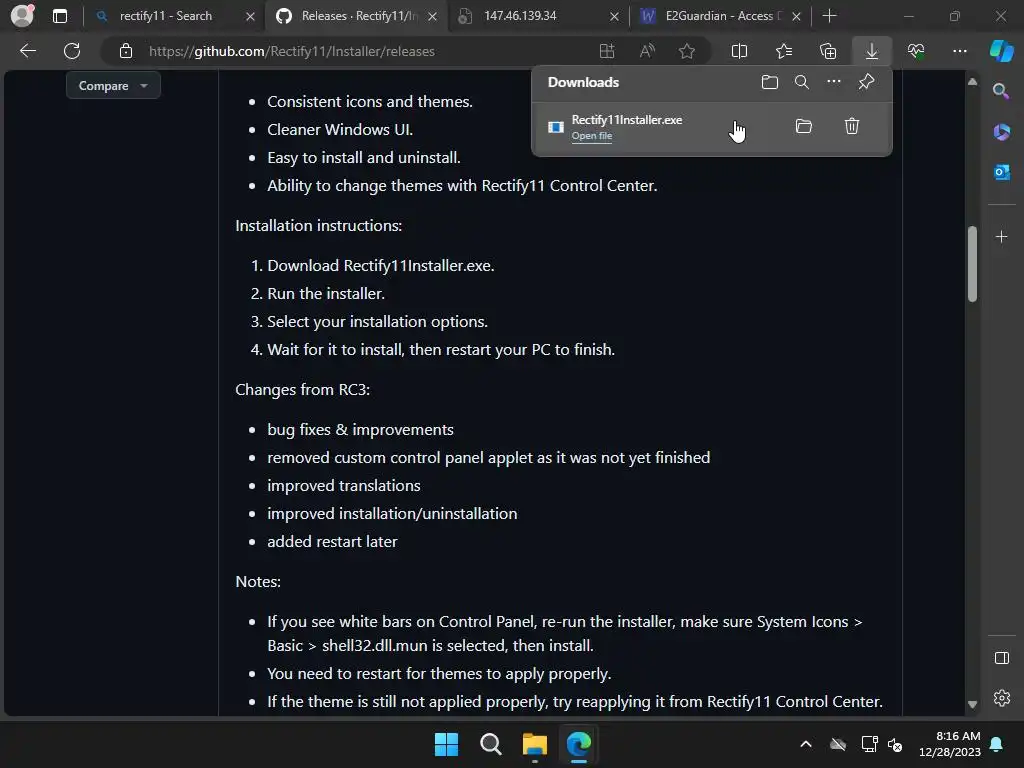Toggle split screen view
Image resolution: width=1024 pixels, height=768 pixels.
[x=739, y=51]
